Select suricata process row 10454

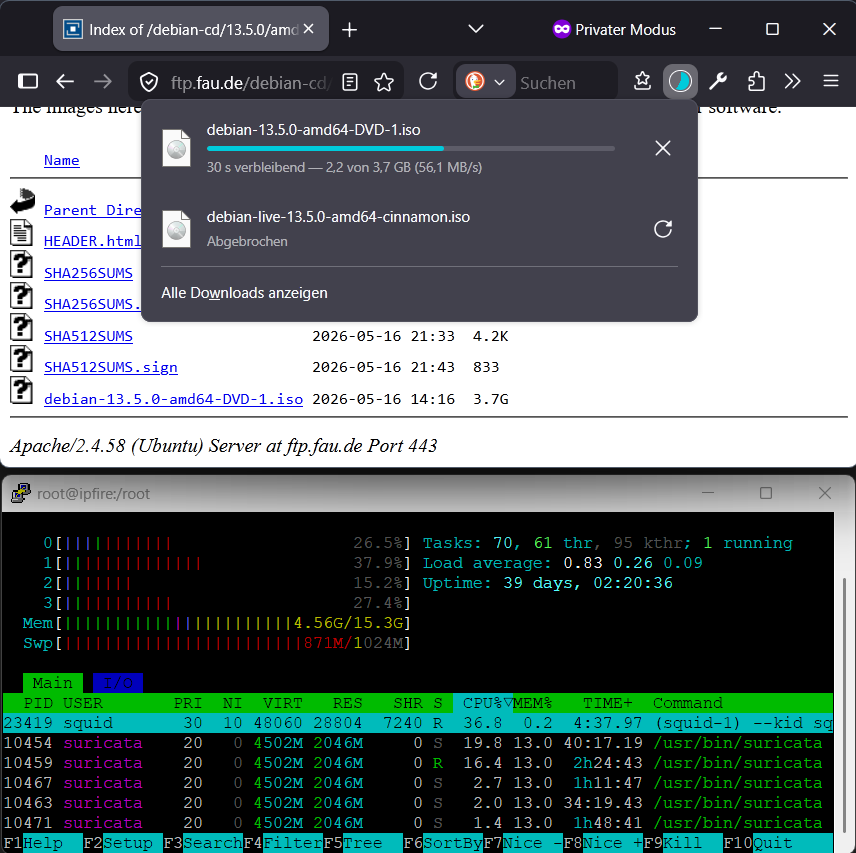click(418, 743)
